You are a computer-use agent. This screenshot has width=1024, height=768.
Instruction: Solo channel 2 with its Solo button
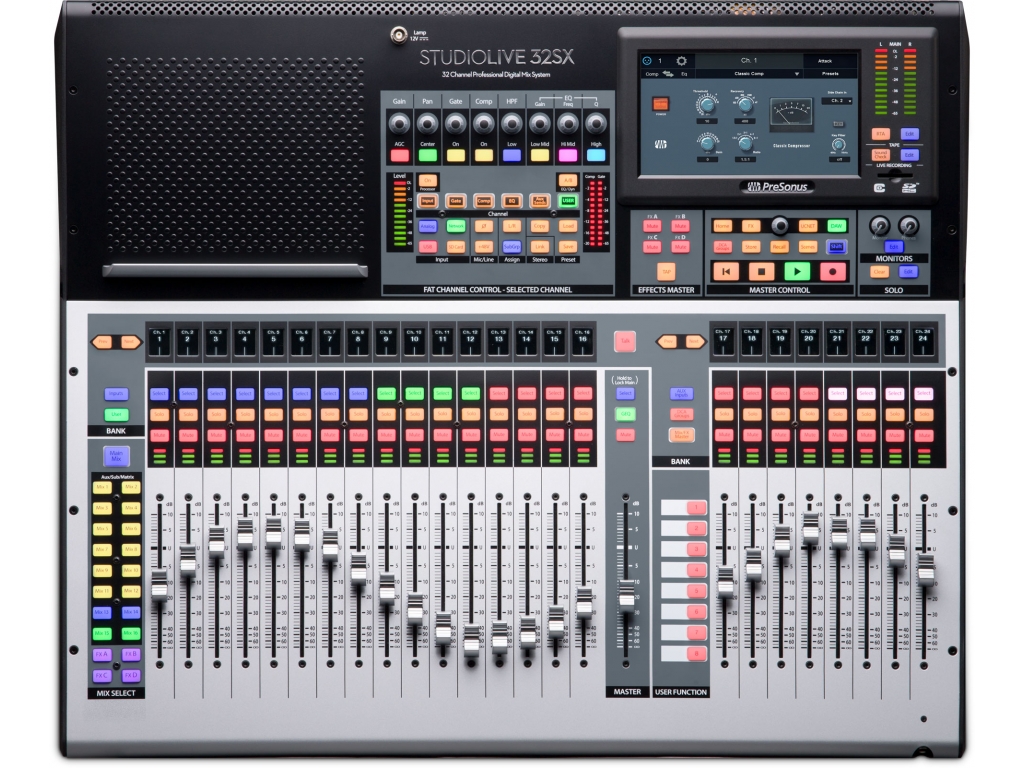188,415
